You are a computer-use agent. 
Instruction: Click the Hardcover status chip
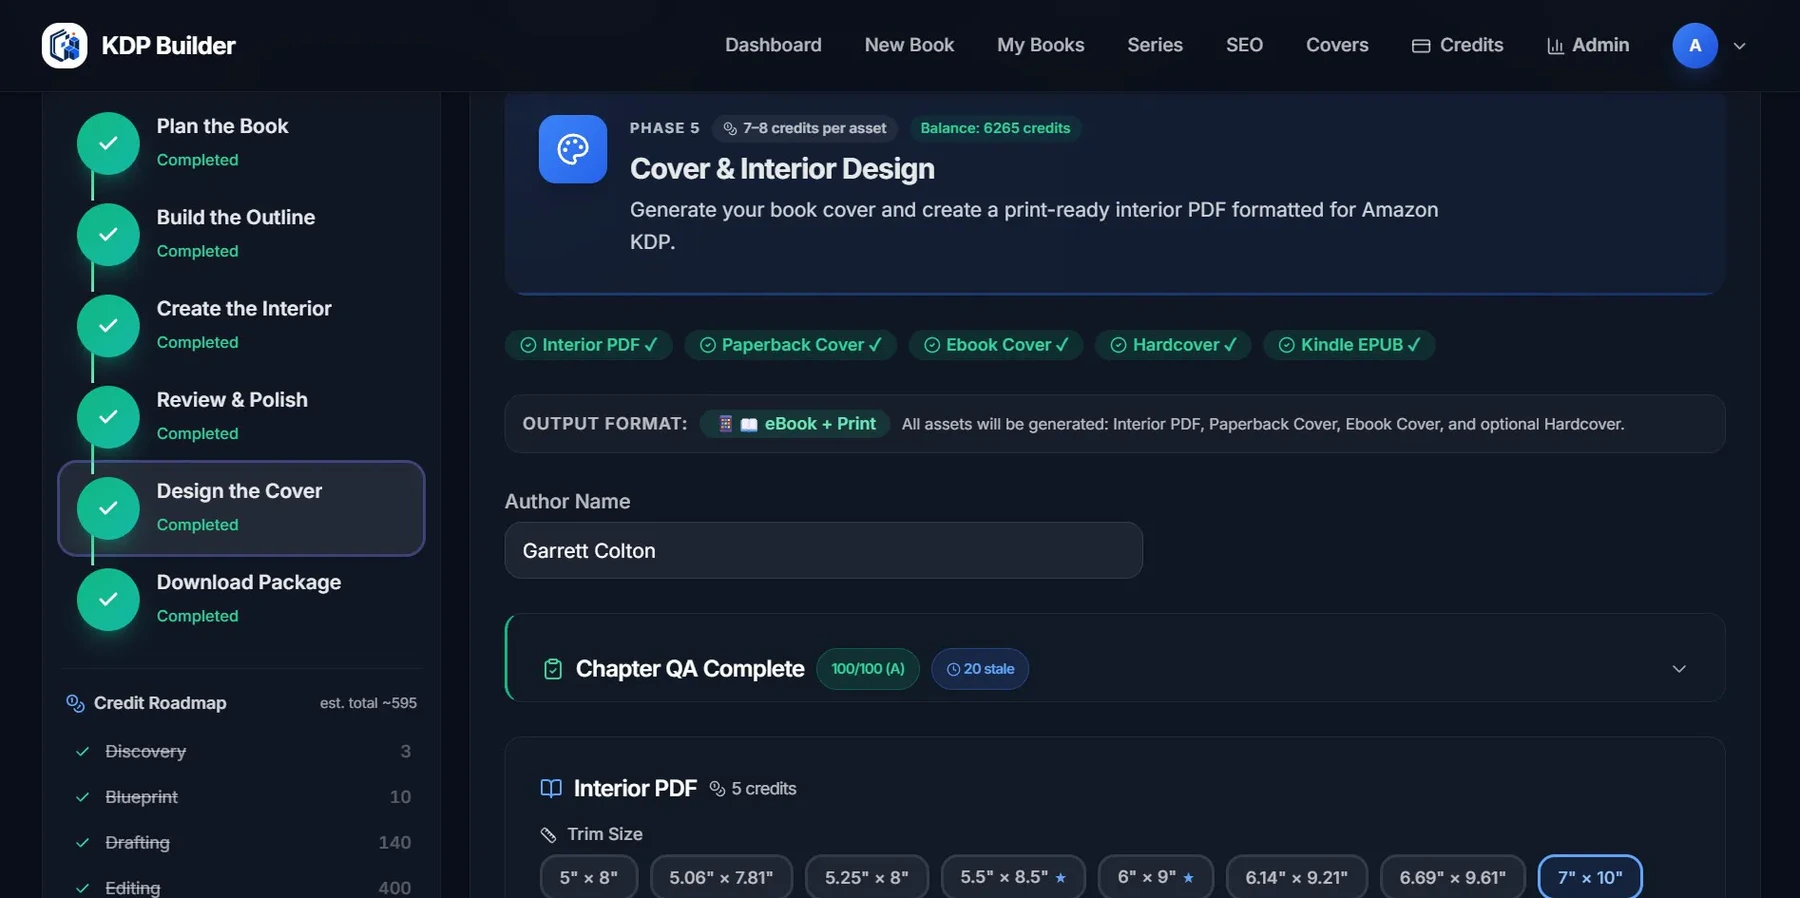1173,345
